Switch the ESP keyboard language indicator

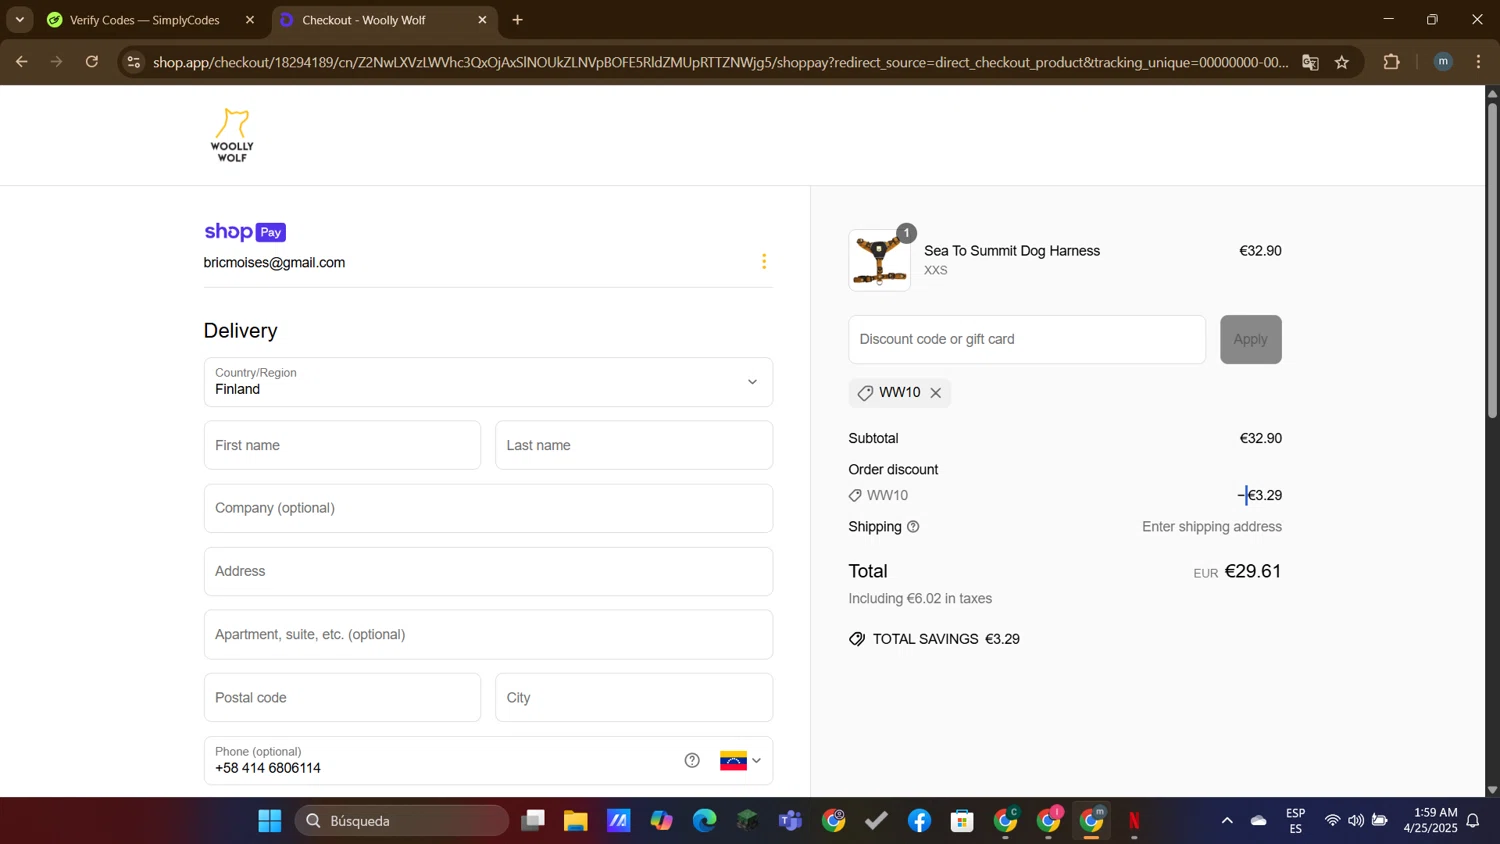pos(1296,821)
